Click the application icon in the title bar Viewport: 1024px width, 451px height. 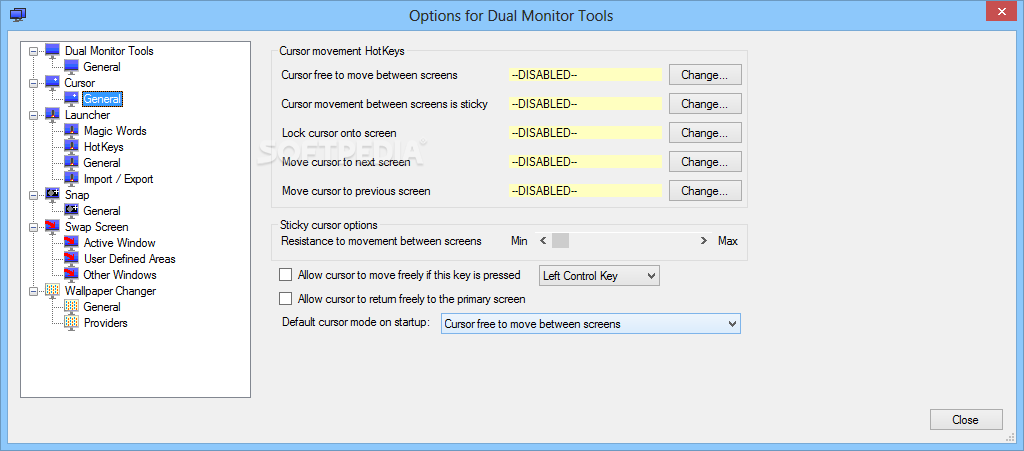19,14
